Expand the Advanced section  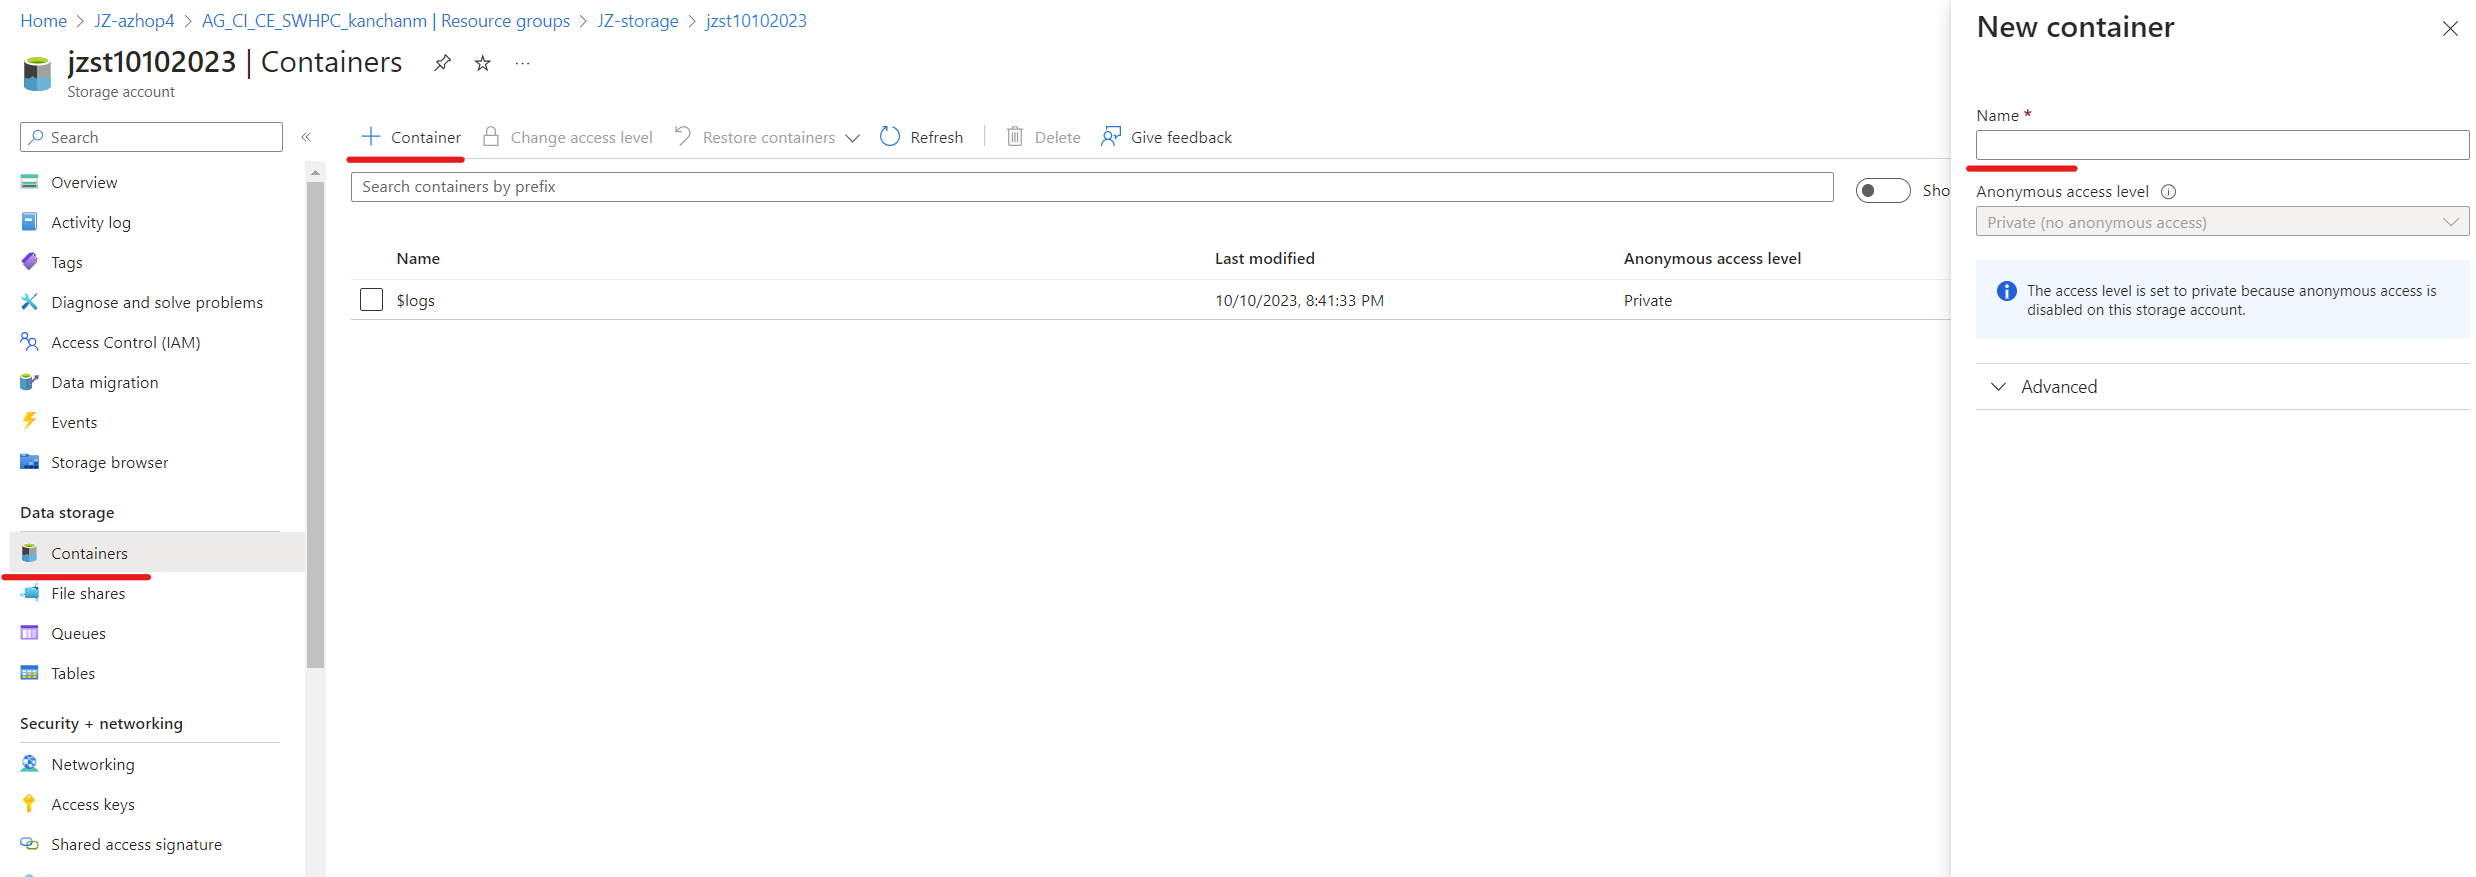[x=2222, y=387]
